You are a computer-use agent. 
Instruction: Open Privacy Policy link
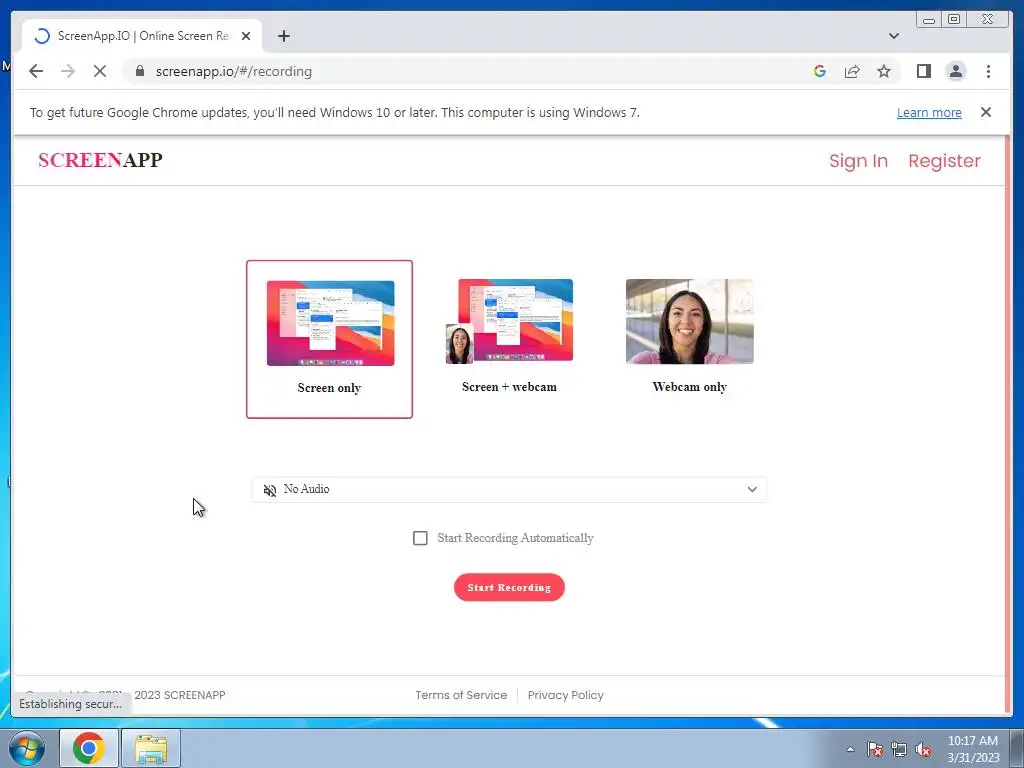(x=566, y=695)
